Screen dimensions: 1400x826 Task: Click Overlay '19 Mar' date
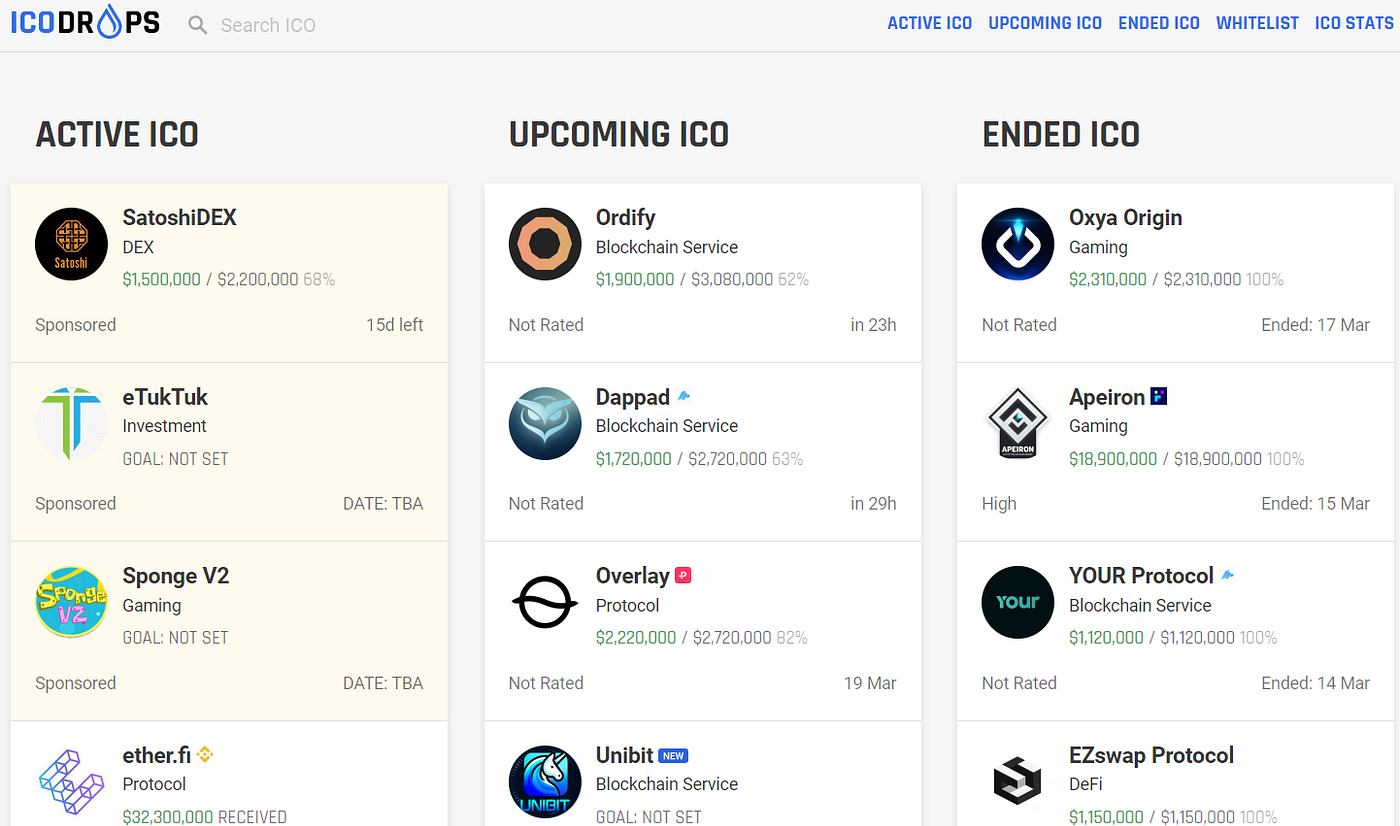point(870,683)
